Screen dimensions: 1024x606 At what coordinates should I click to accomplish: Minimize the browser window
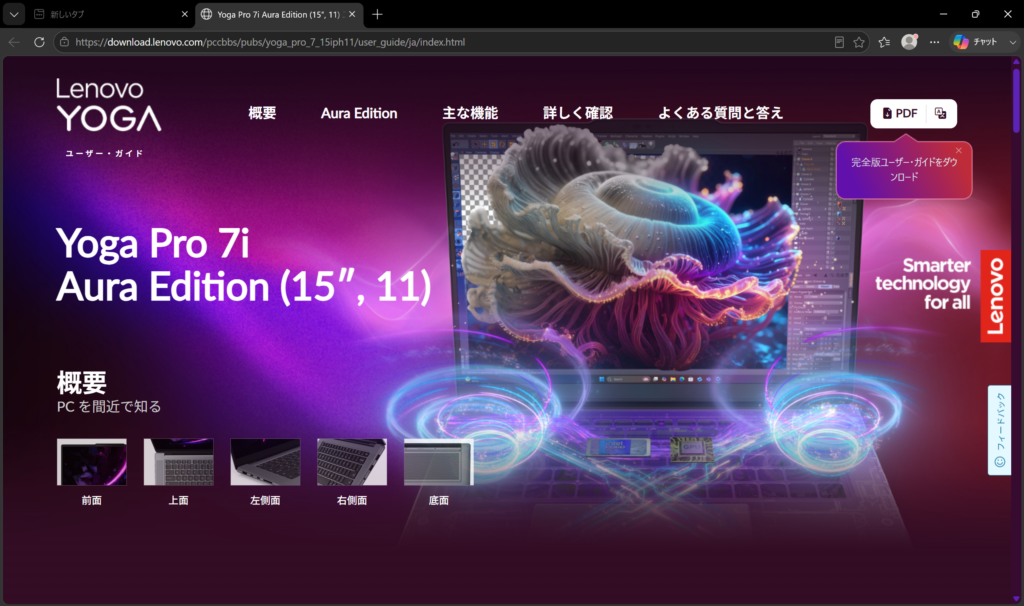[943, 14]
